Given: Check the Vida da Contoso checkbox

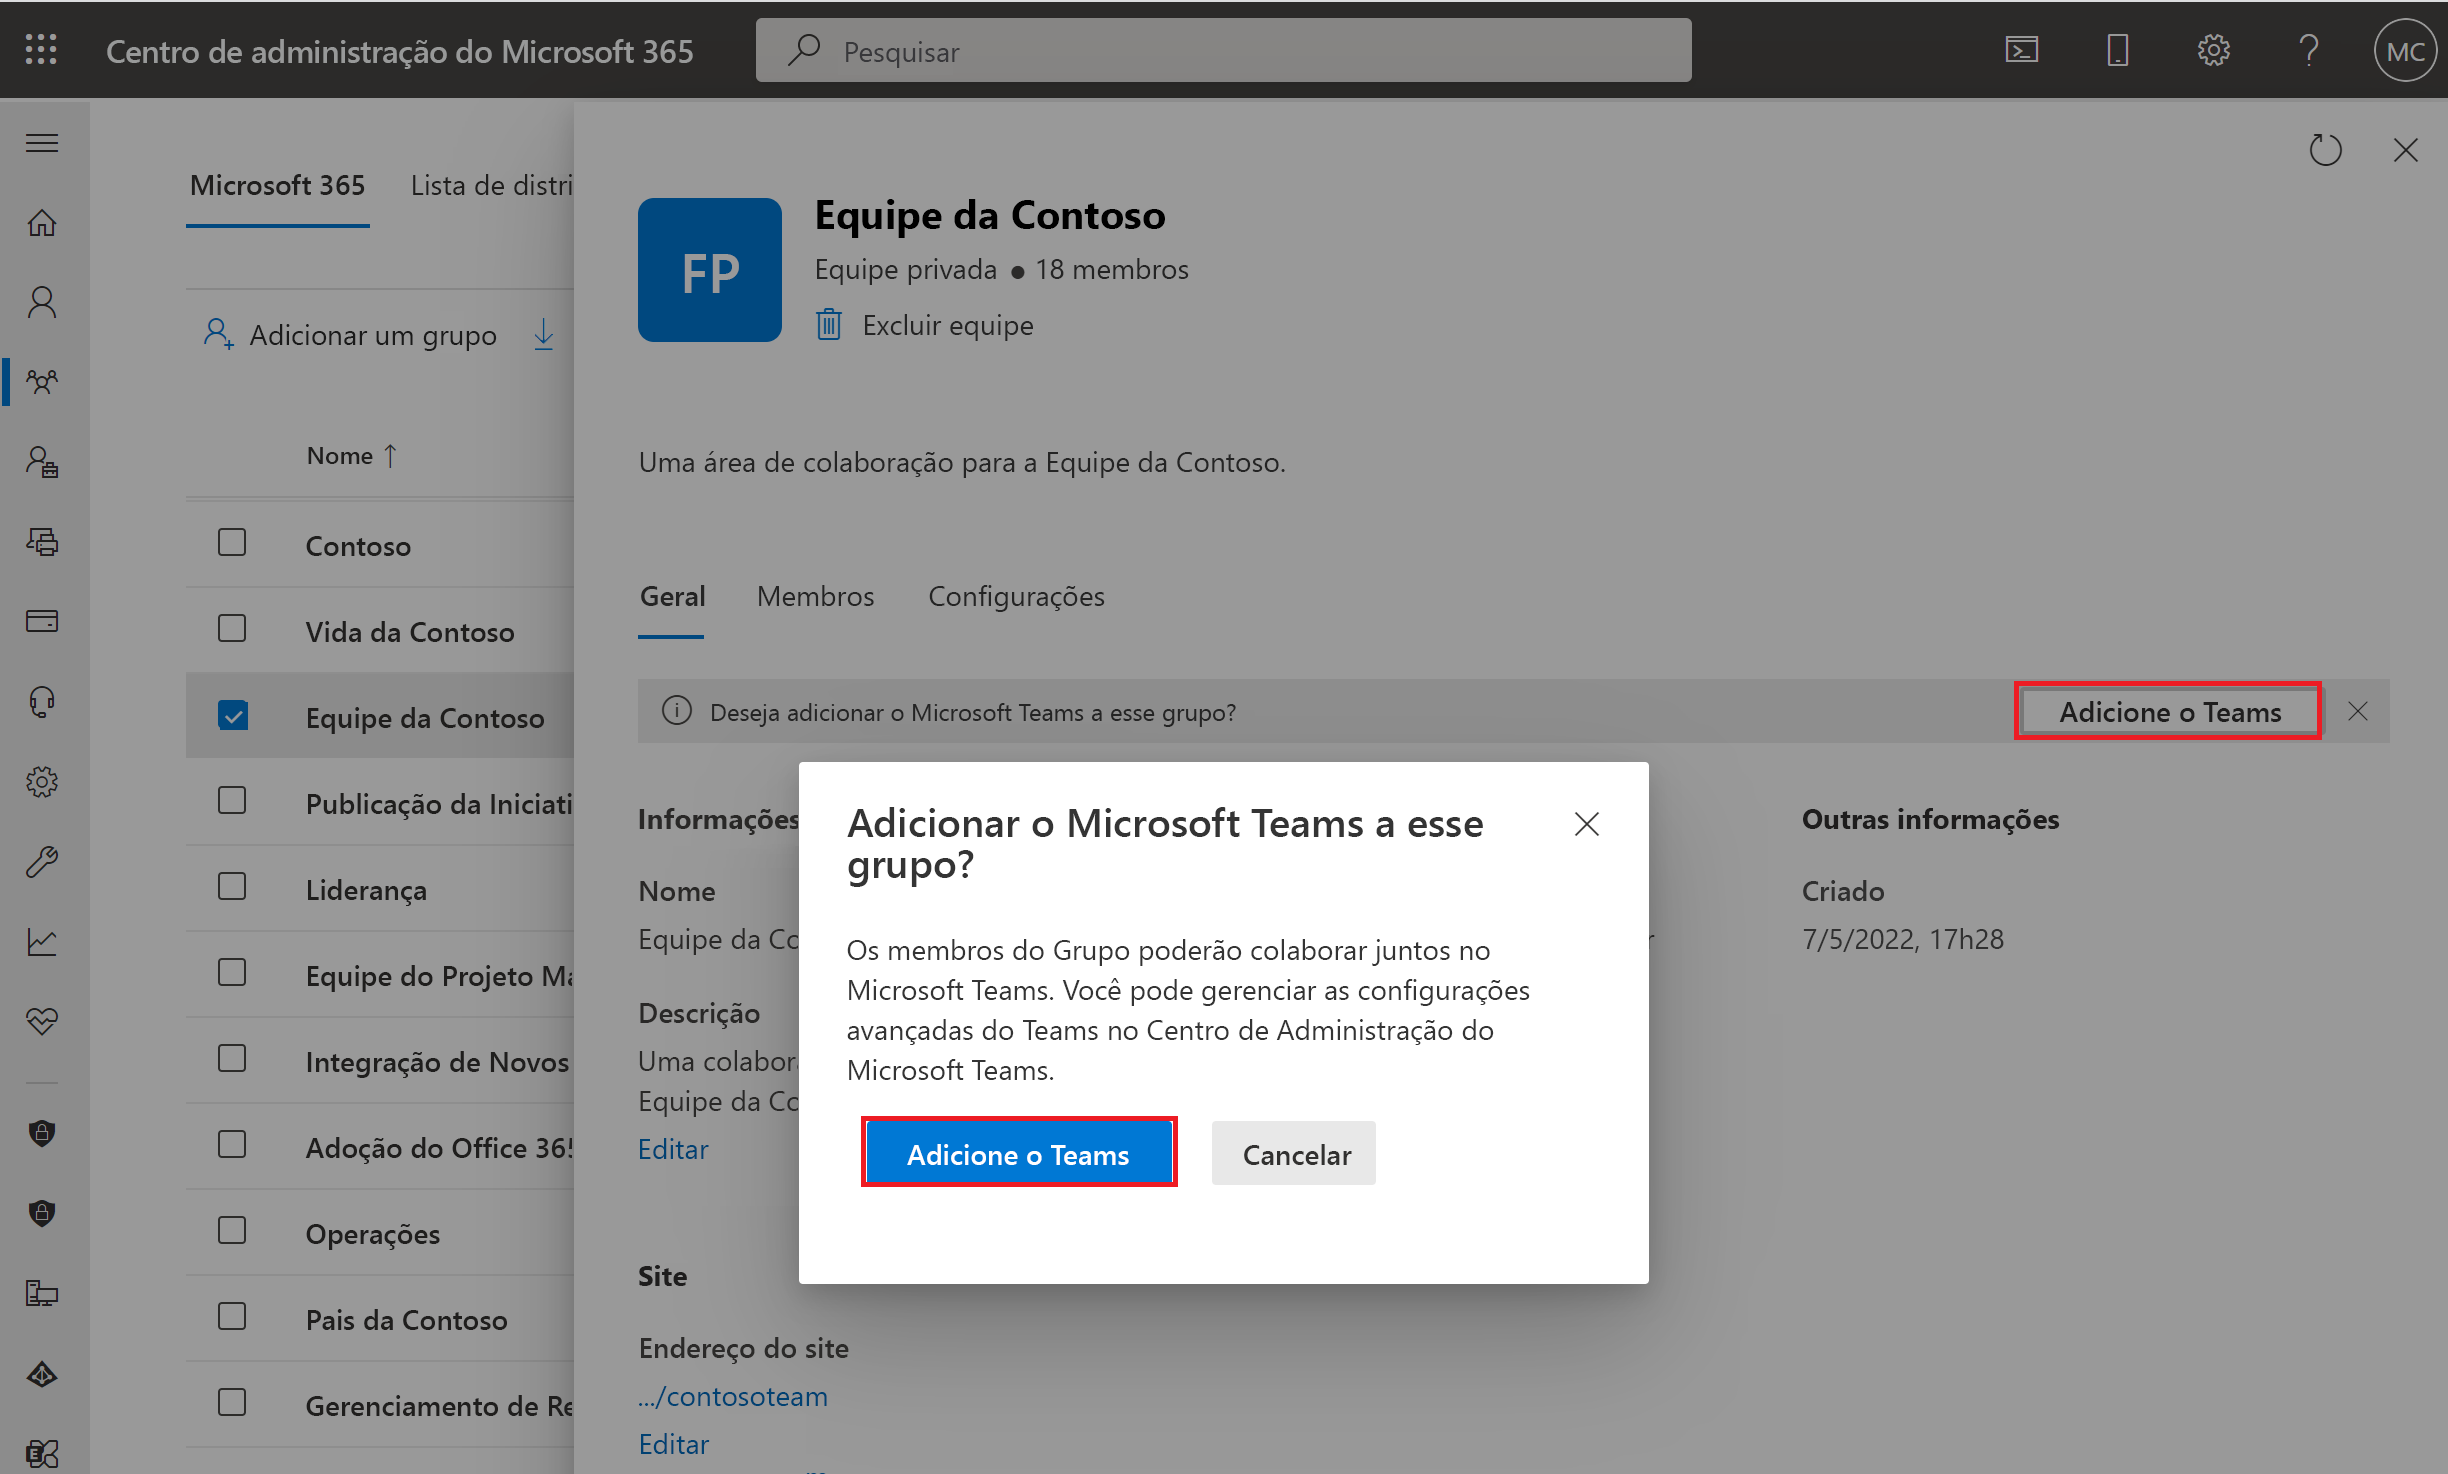Looking at the screenshot, I should pyautogui.click(x=232, y=628).
